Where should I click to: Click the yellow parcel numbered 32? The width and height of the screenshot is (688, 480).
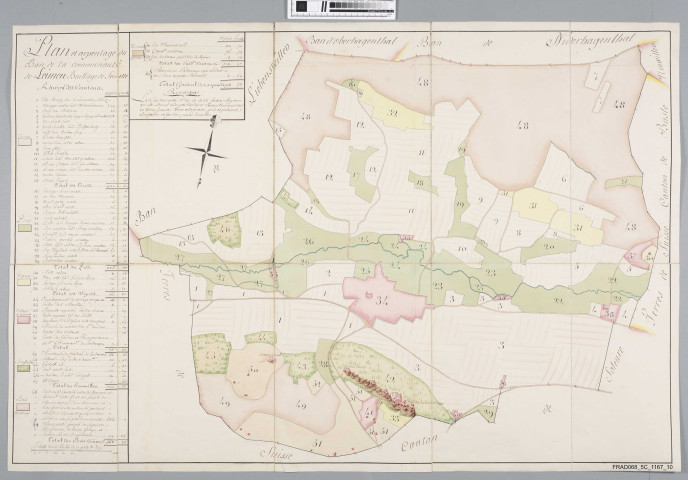391,117
